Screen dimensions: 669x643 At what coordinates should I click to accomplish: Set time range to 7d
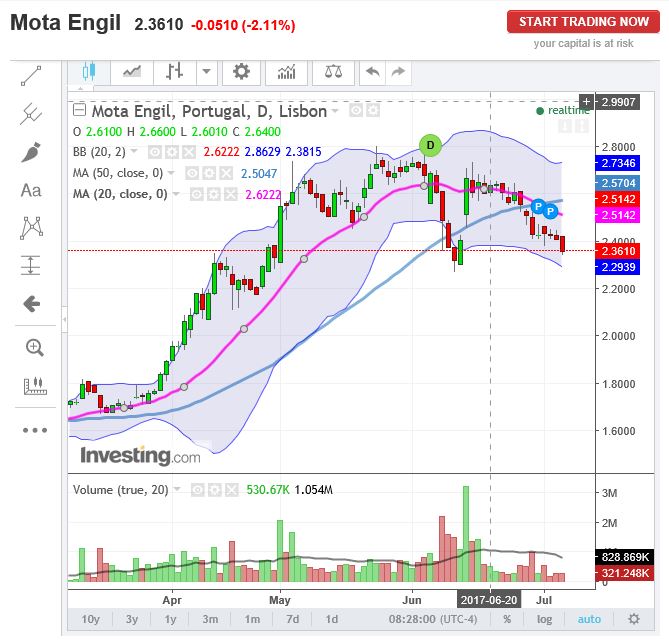tap(293, 619)
